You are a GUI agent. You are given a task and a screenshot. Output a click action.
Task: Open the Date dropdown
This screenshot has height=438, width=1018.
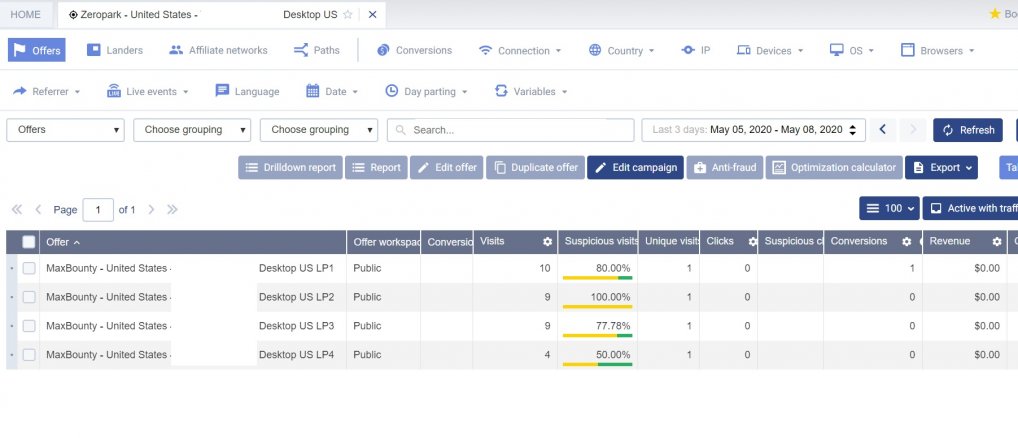click(x=332, y=91)
